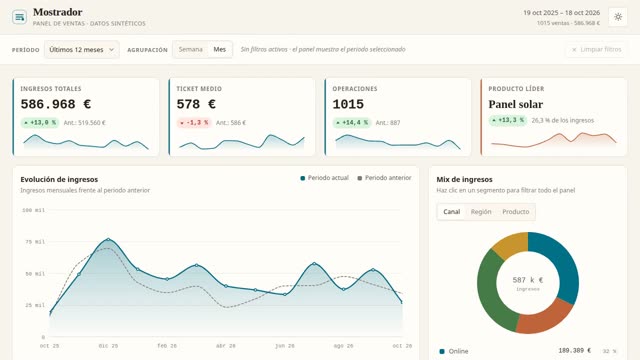Click the Mostrador app logo icon
The image size is (640, 360).
pyautogui.click(x=19, y=17)
